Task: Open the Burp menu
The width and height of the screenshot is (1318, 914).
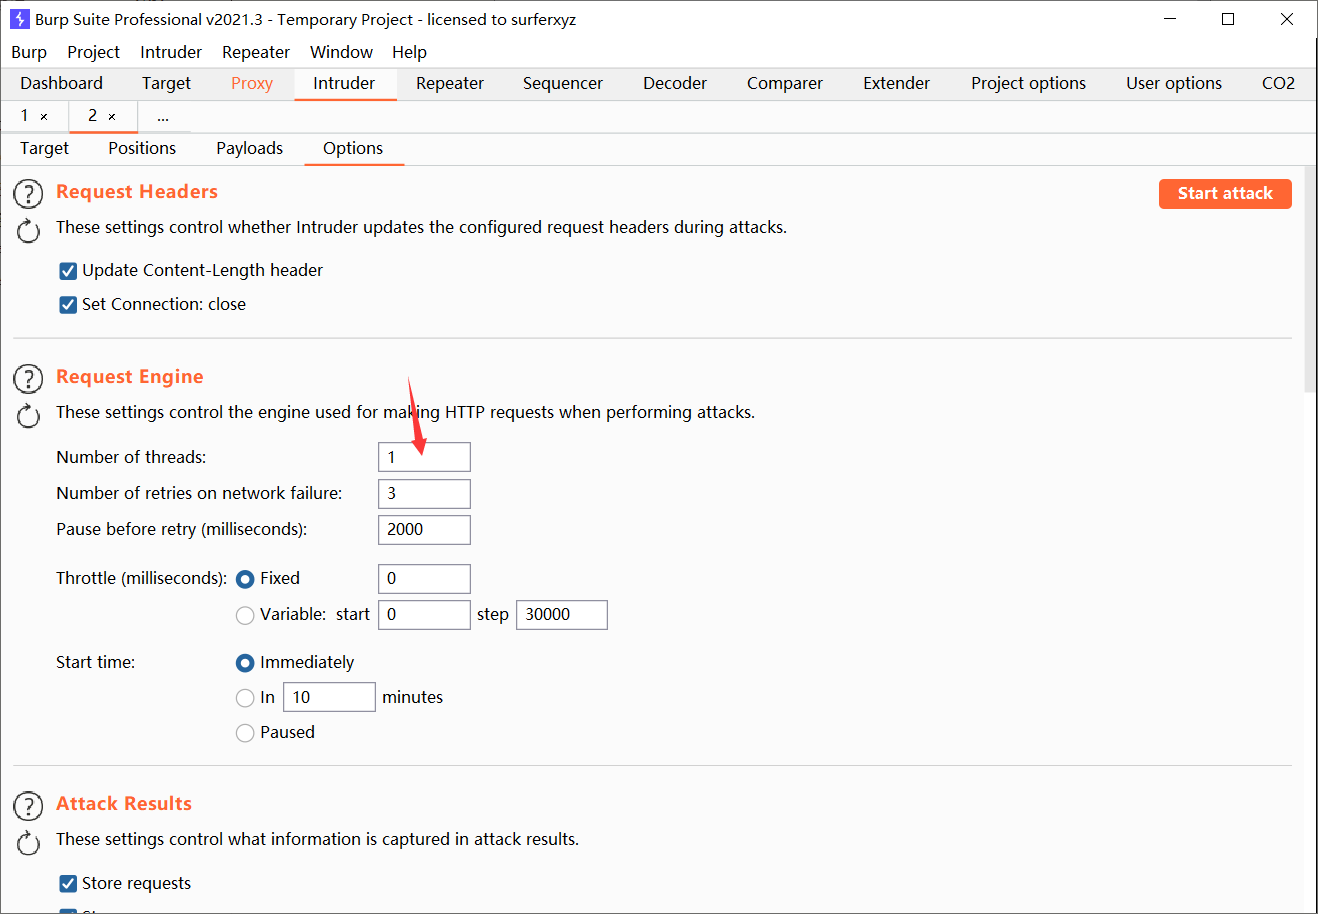Action: [x=29, y=52]
